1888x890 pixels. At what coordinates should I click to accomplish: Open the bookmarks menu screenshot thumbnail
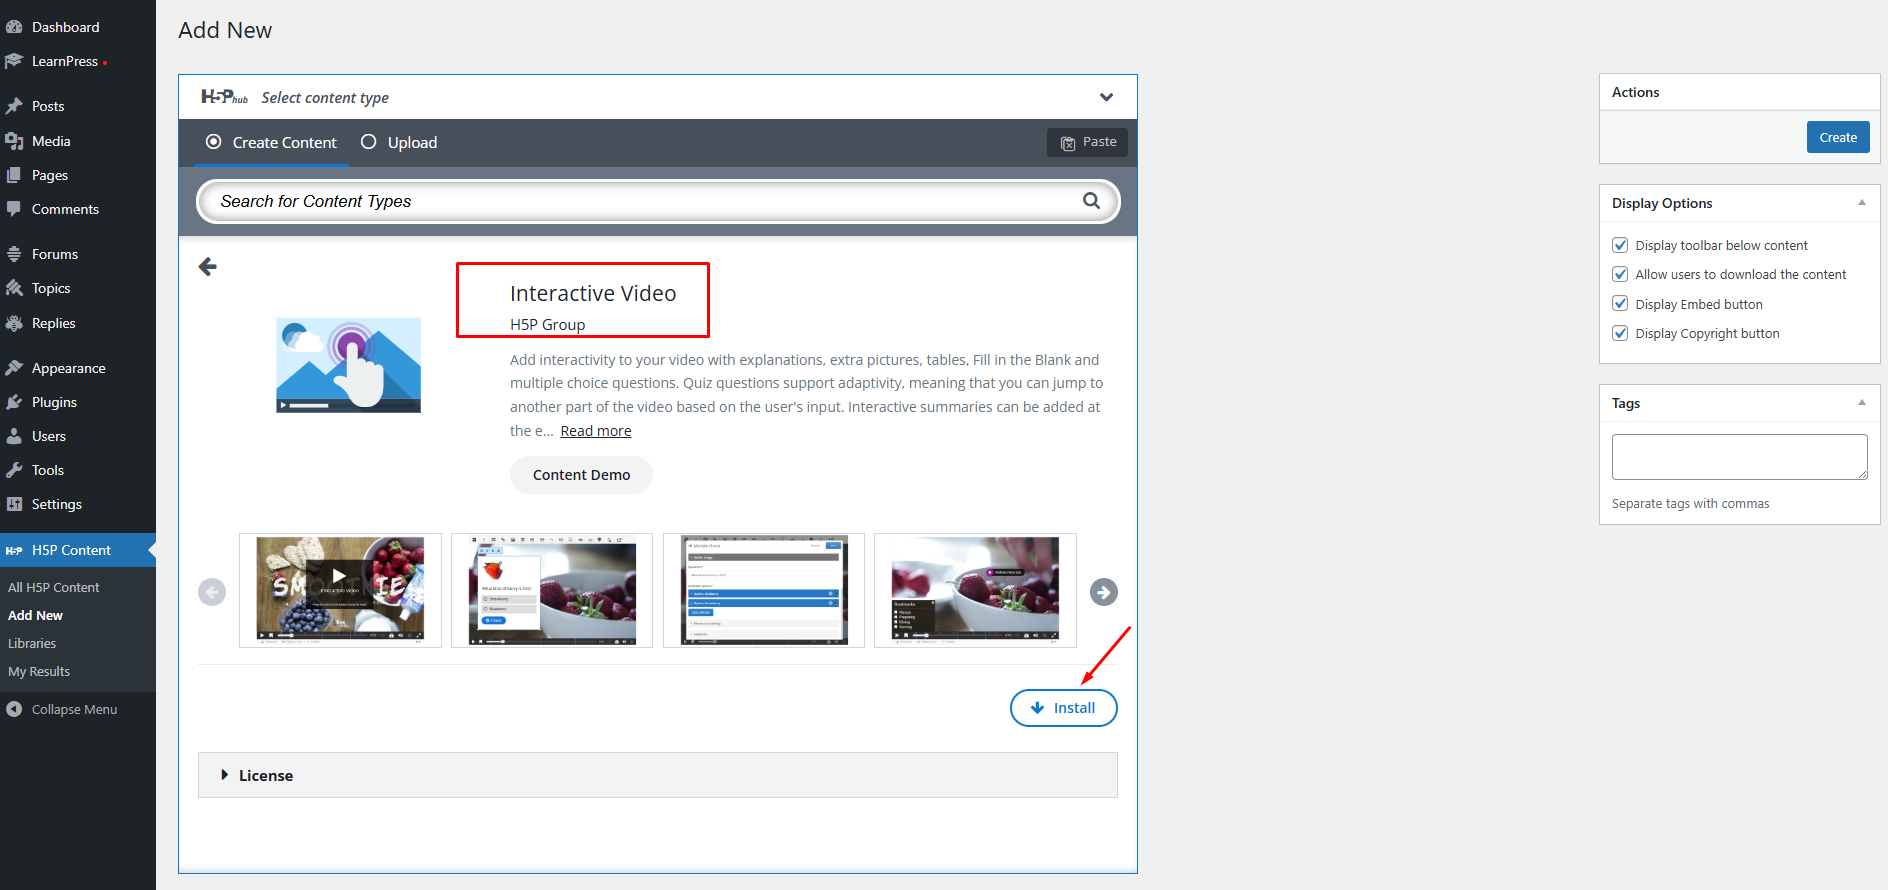pyautogui.click(x=975, y=590)
